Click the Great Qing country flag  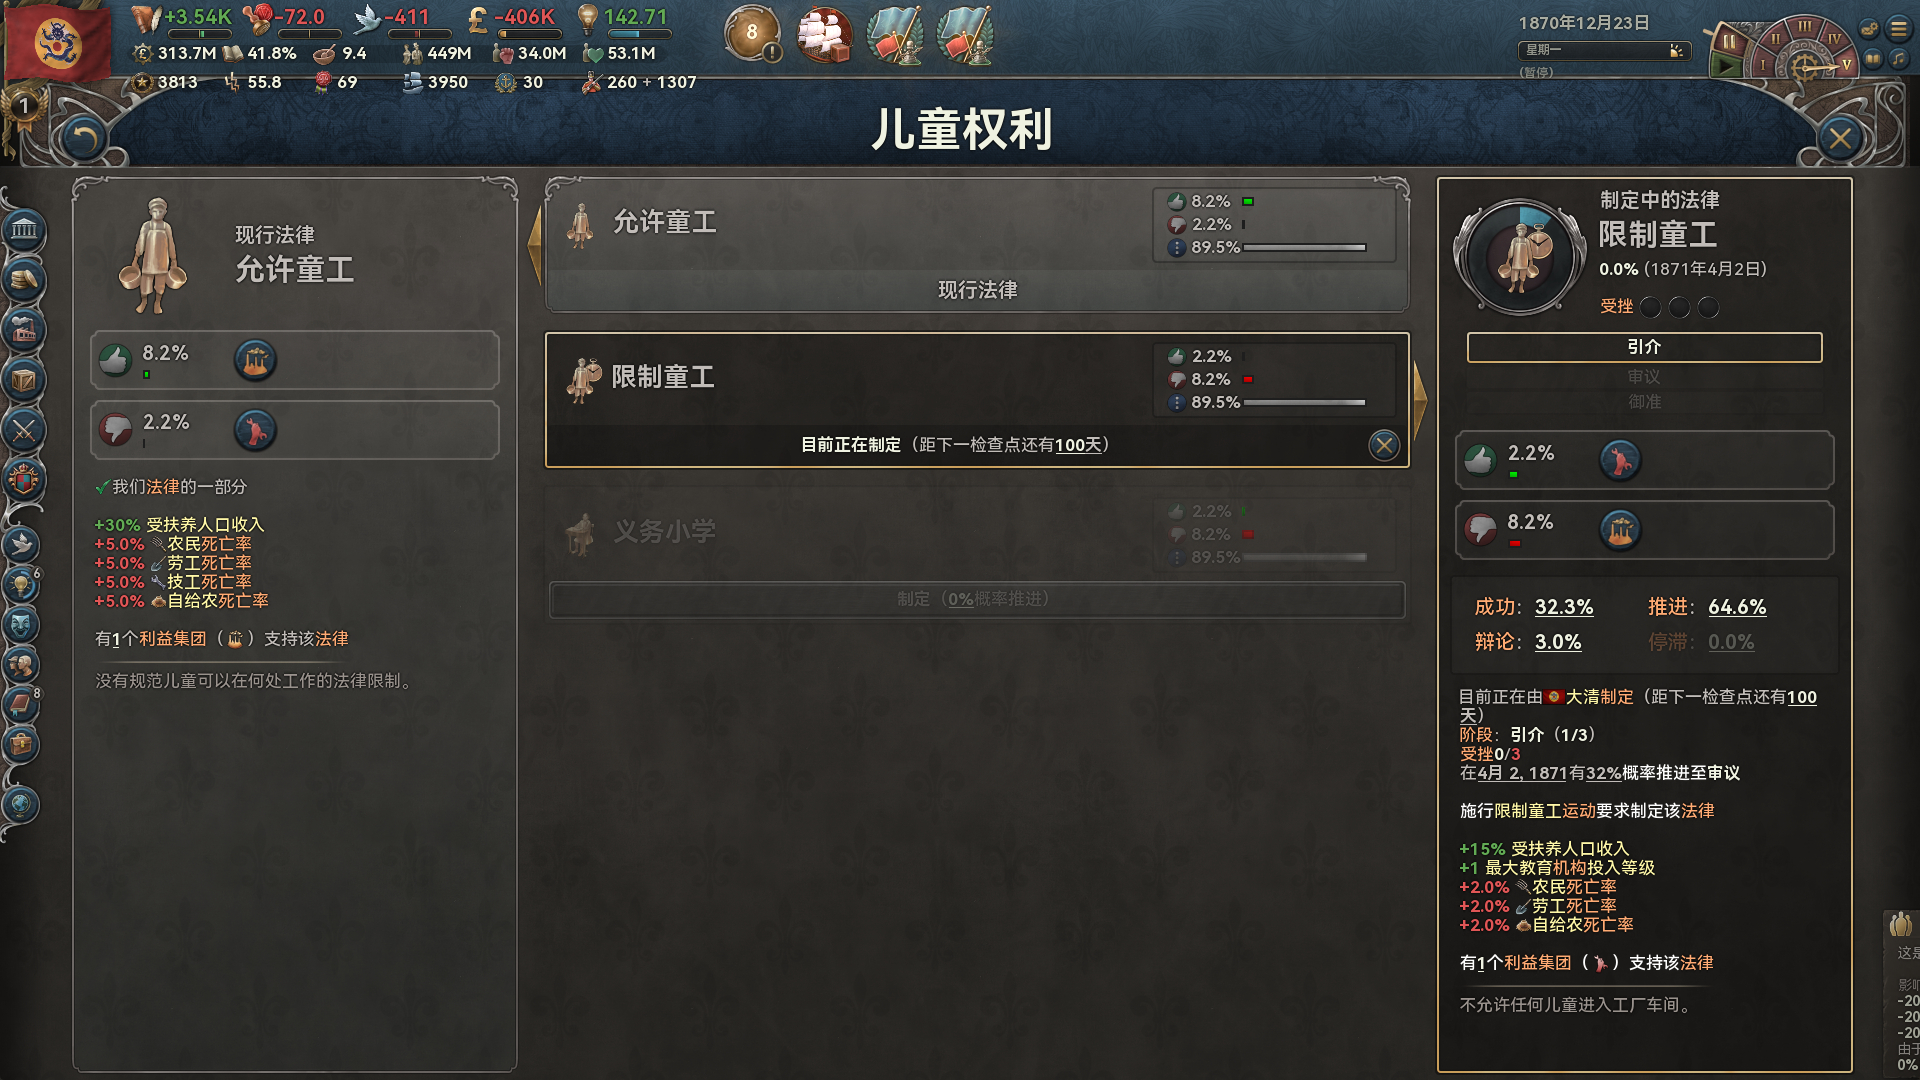coord(58,41)
